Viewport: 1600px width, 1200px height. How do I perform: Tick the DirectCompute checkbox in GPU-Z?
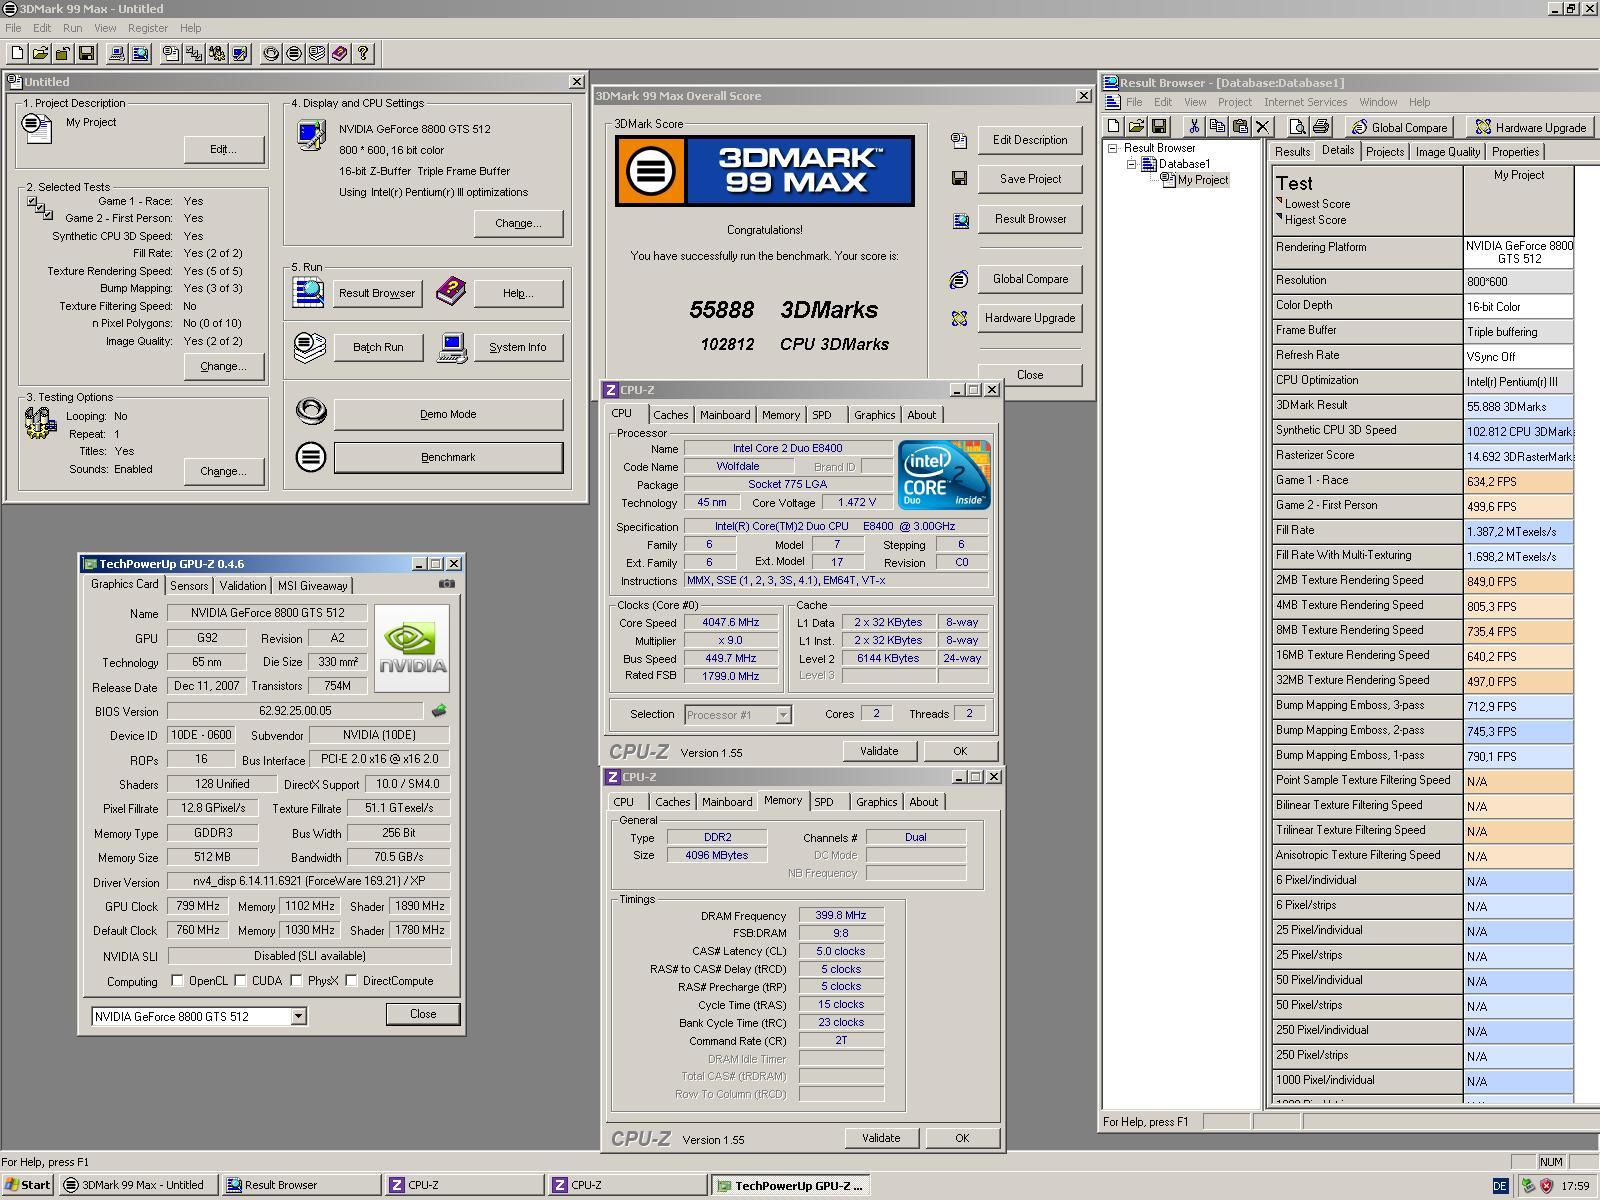coord(351,981)
